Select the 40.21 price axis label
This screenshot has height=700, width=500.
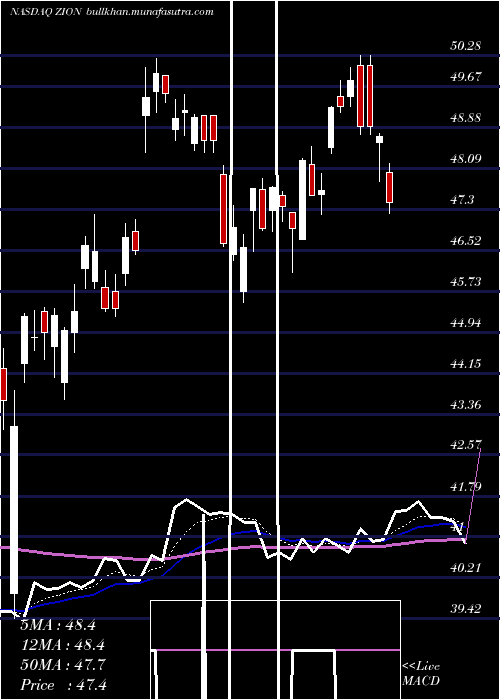click(x=466, y=568)
